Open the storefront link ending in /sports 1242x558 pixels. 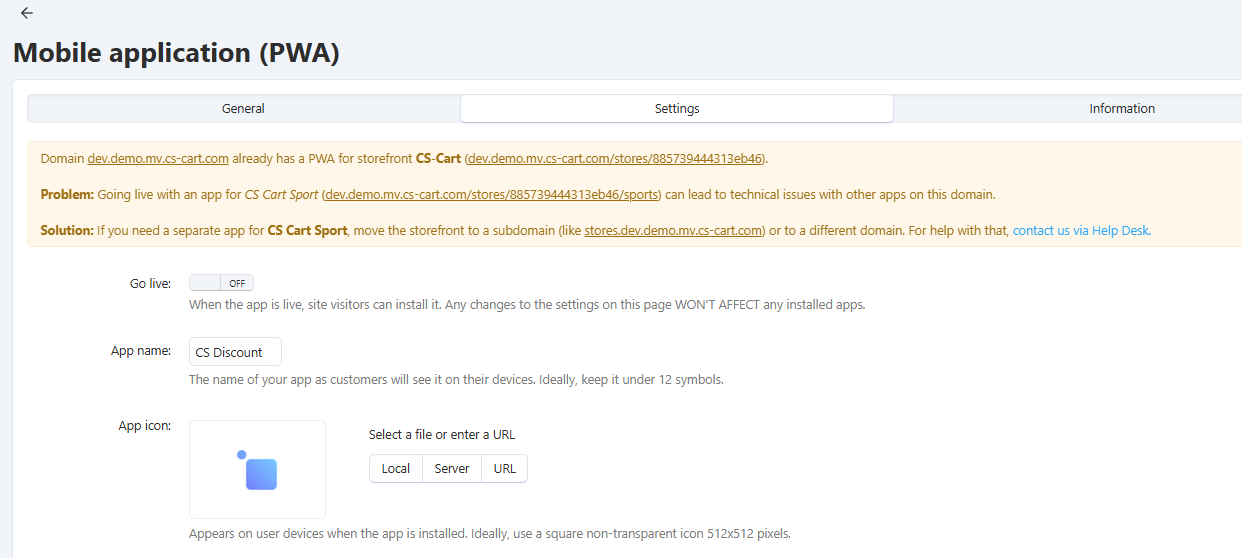pos(492,194)
